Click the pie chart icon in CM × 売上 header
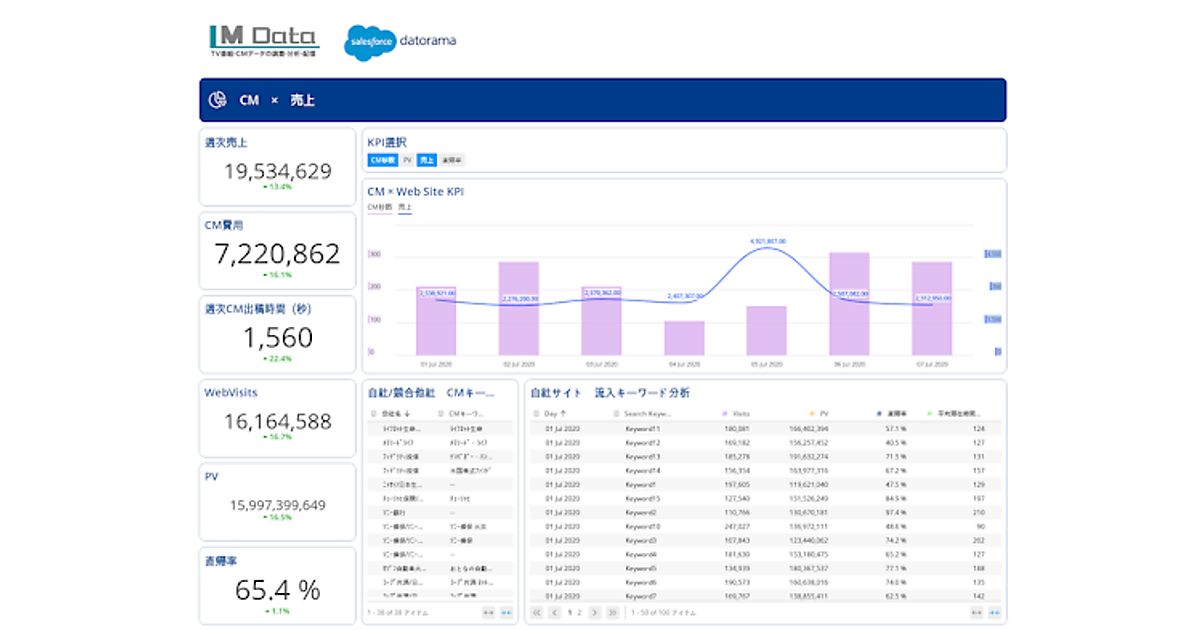Screen dimensions: 1200x630 (217, 100)
